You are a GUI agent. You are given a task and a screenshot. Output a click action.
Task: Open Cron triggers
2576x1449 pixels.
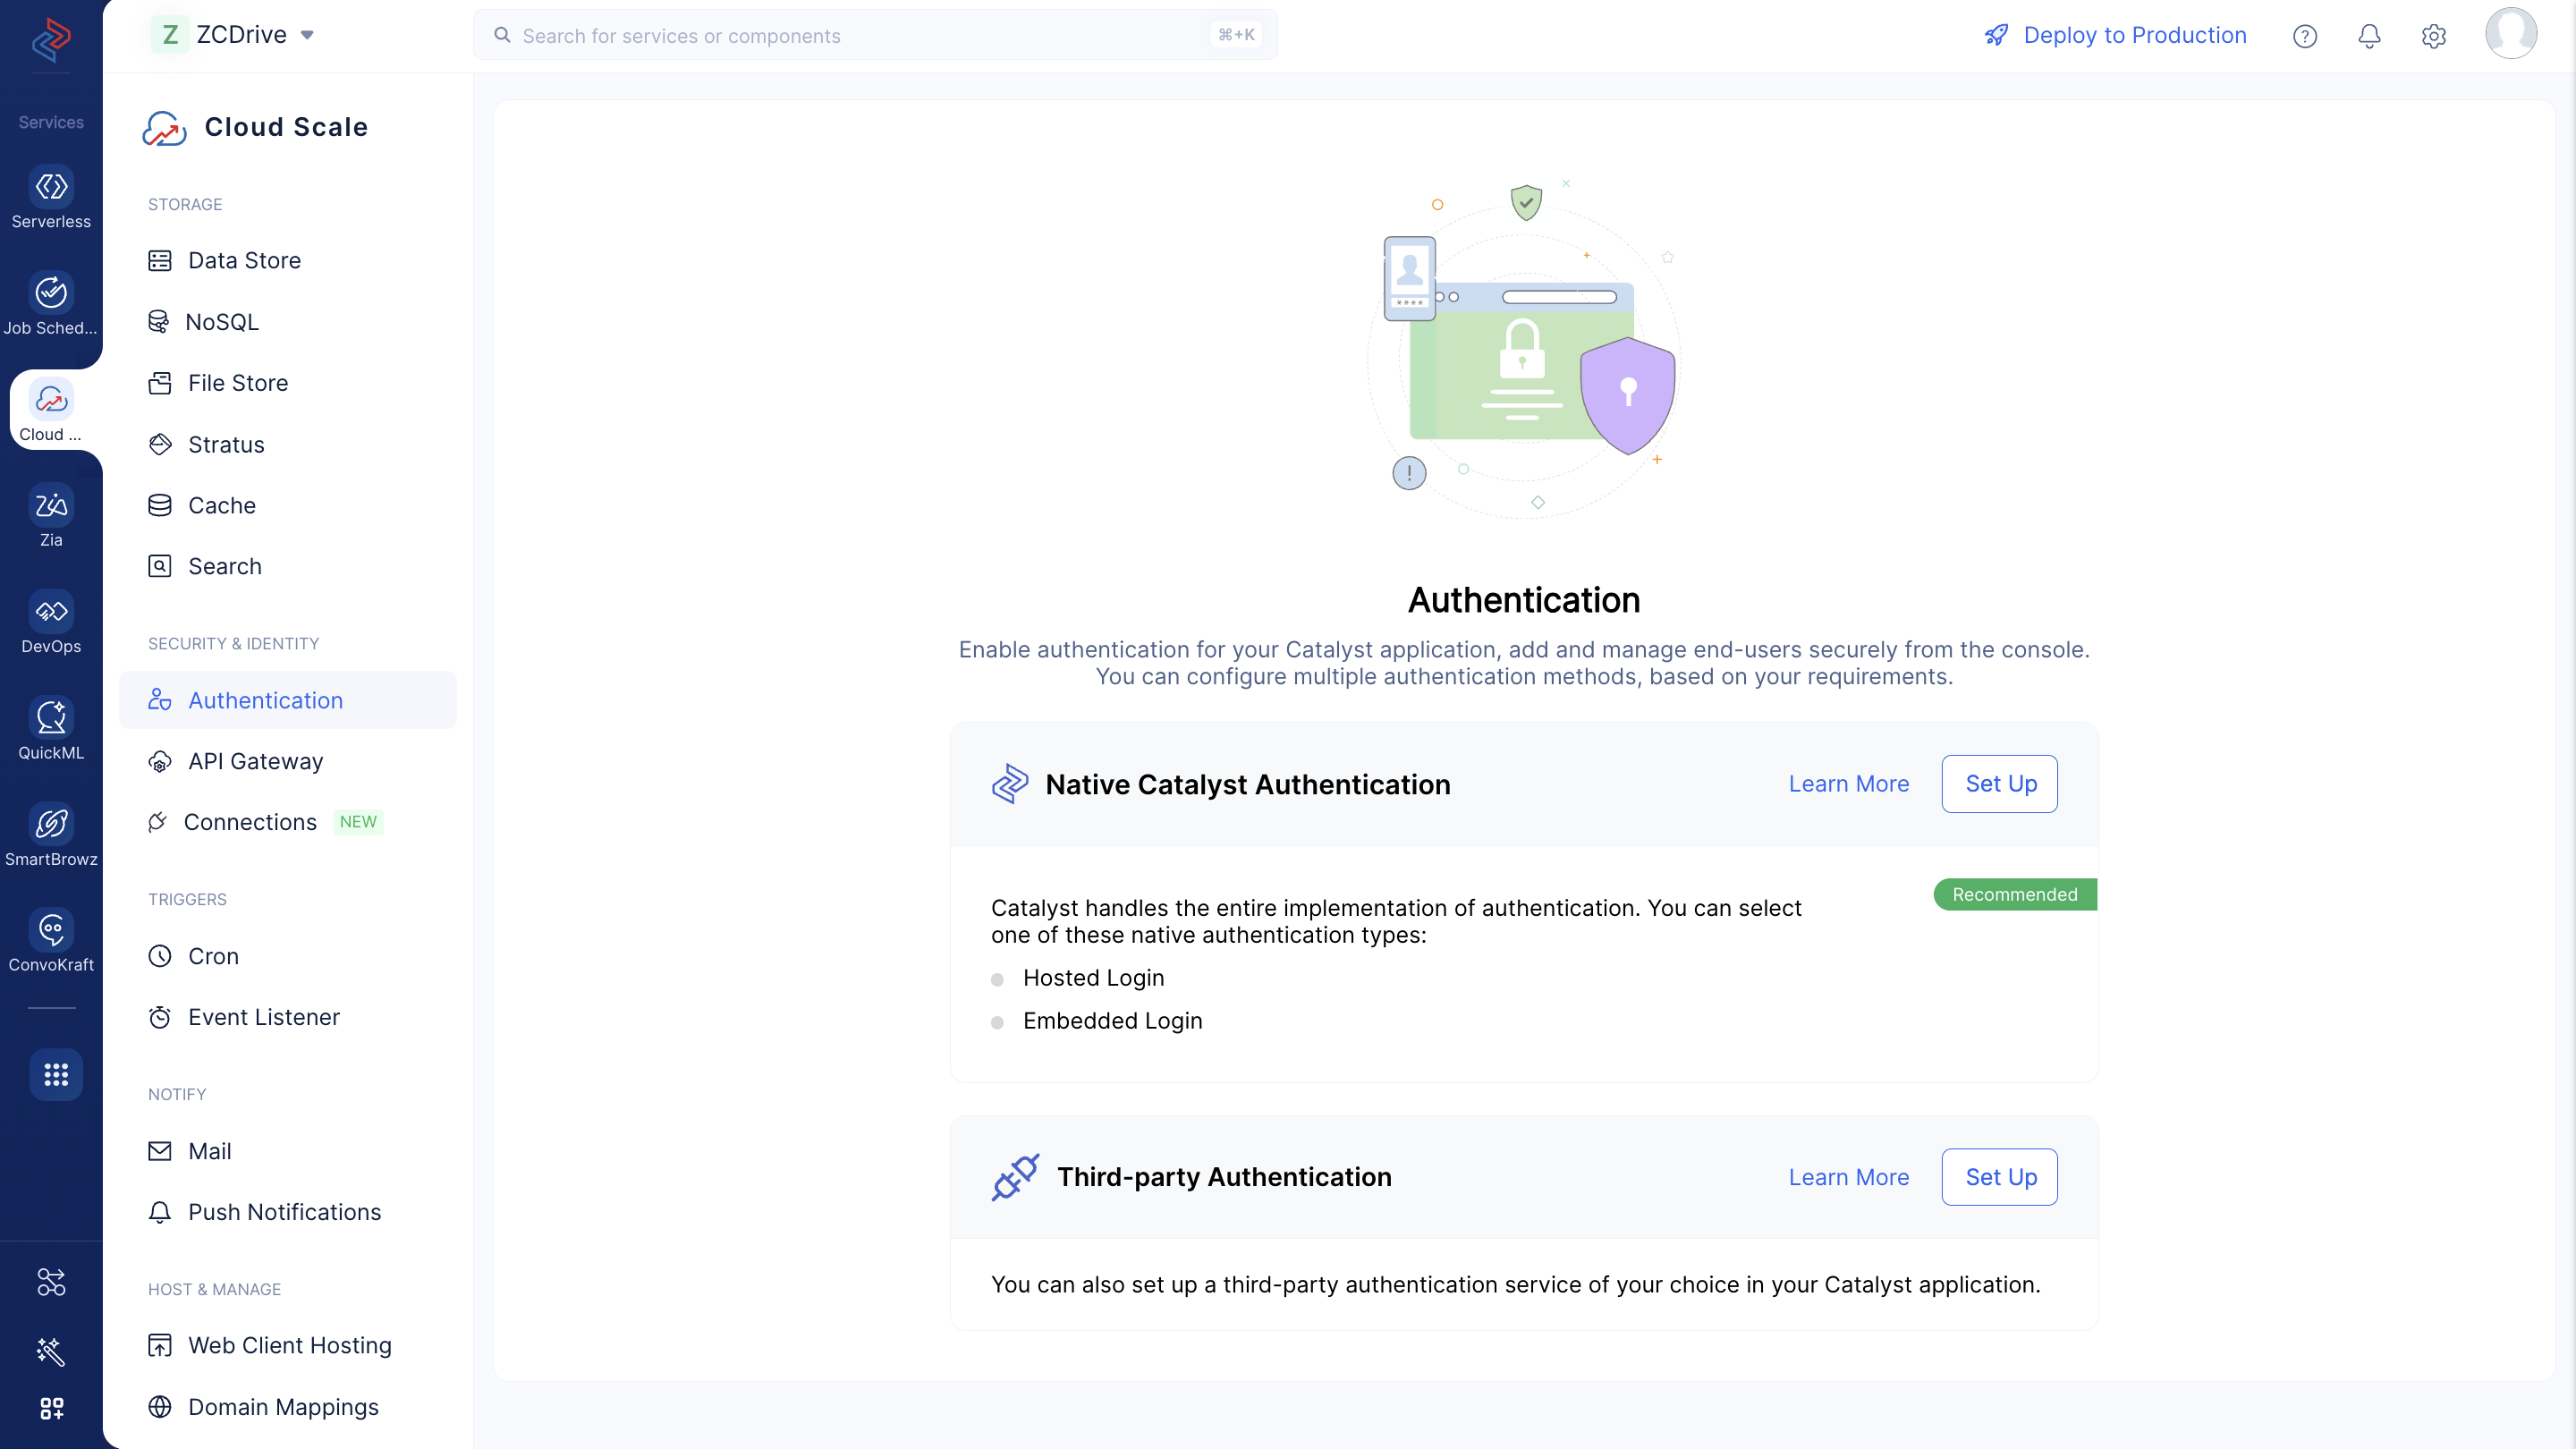click(x=287, y=956)
